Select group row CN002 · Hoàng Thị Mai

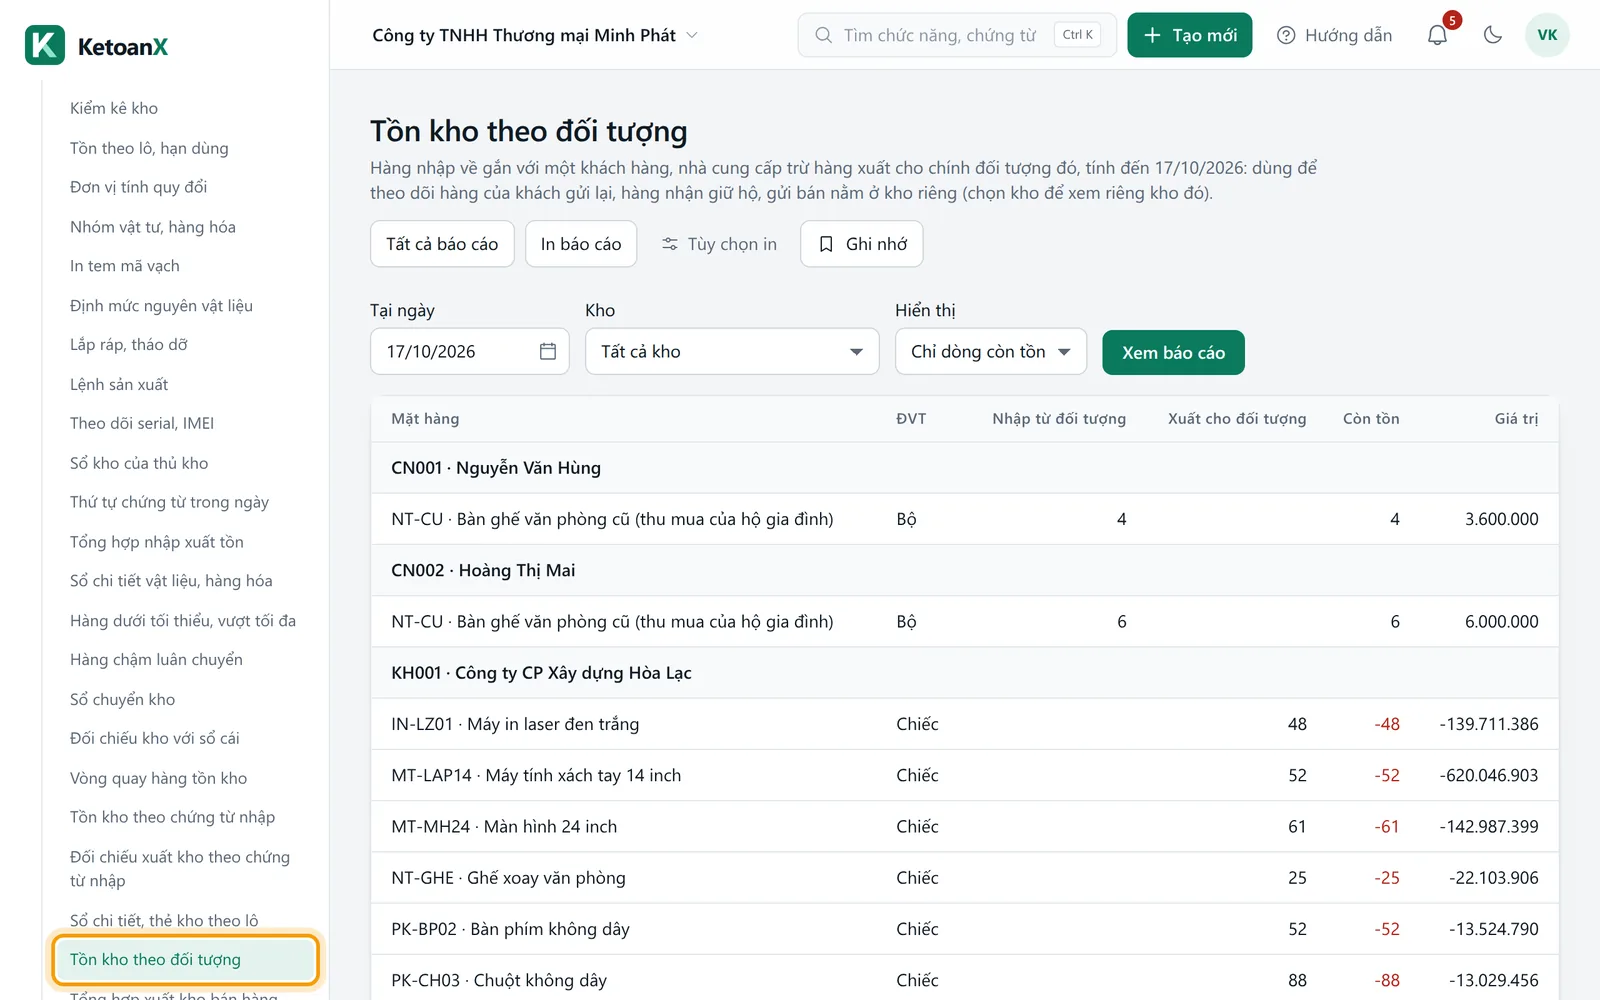click(x=964, y=570)
